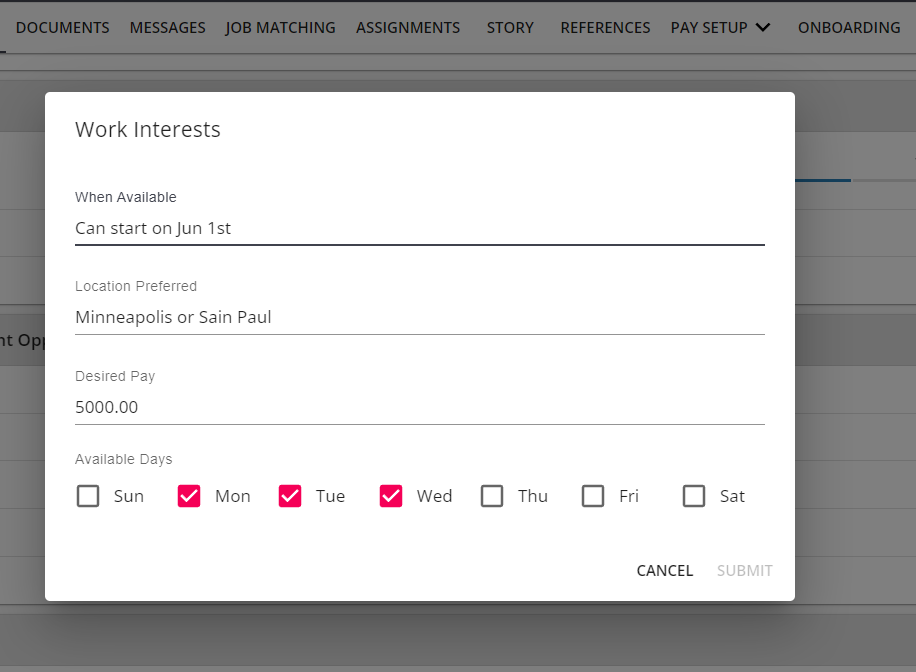Cancel the Work Interests dialog
916x672 pixels.
(x=665, y=570)
